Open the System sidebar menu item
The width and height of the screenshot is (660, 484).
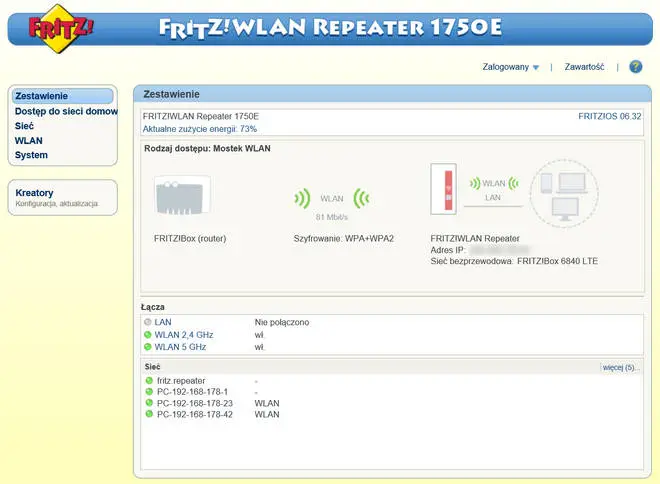(x=31, y=155)
